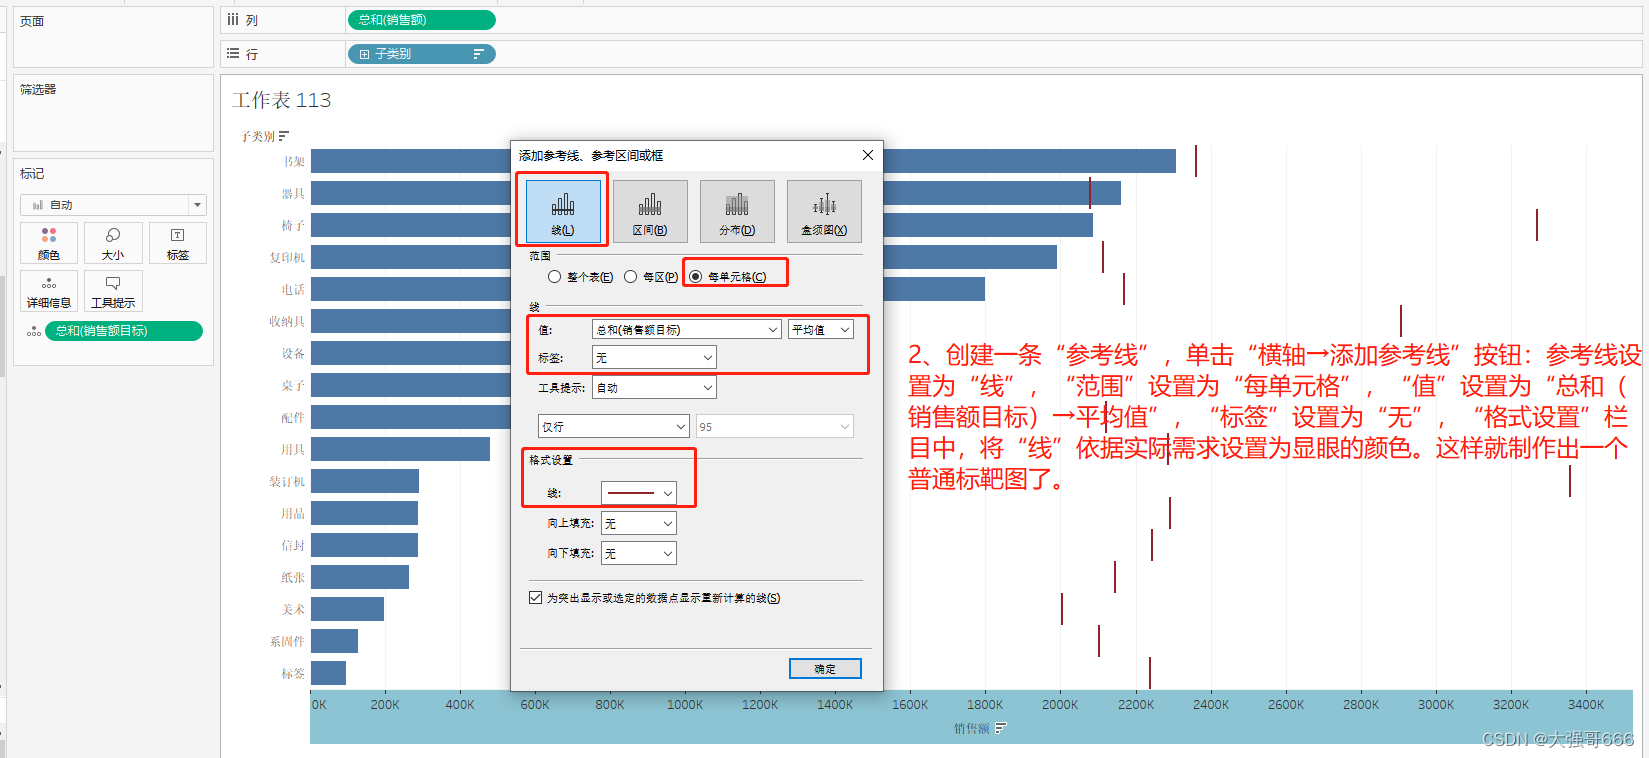Open the 标签 dropdown set to 无
The height and width of the screenshot is (758, 1649).
[654, 357]
